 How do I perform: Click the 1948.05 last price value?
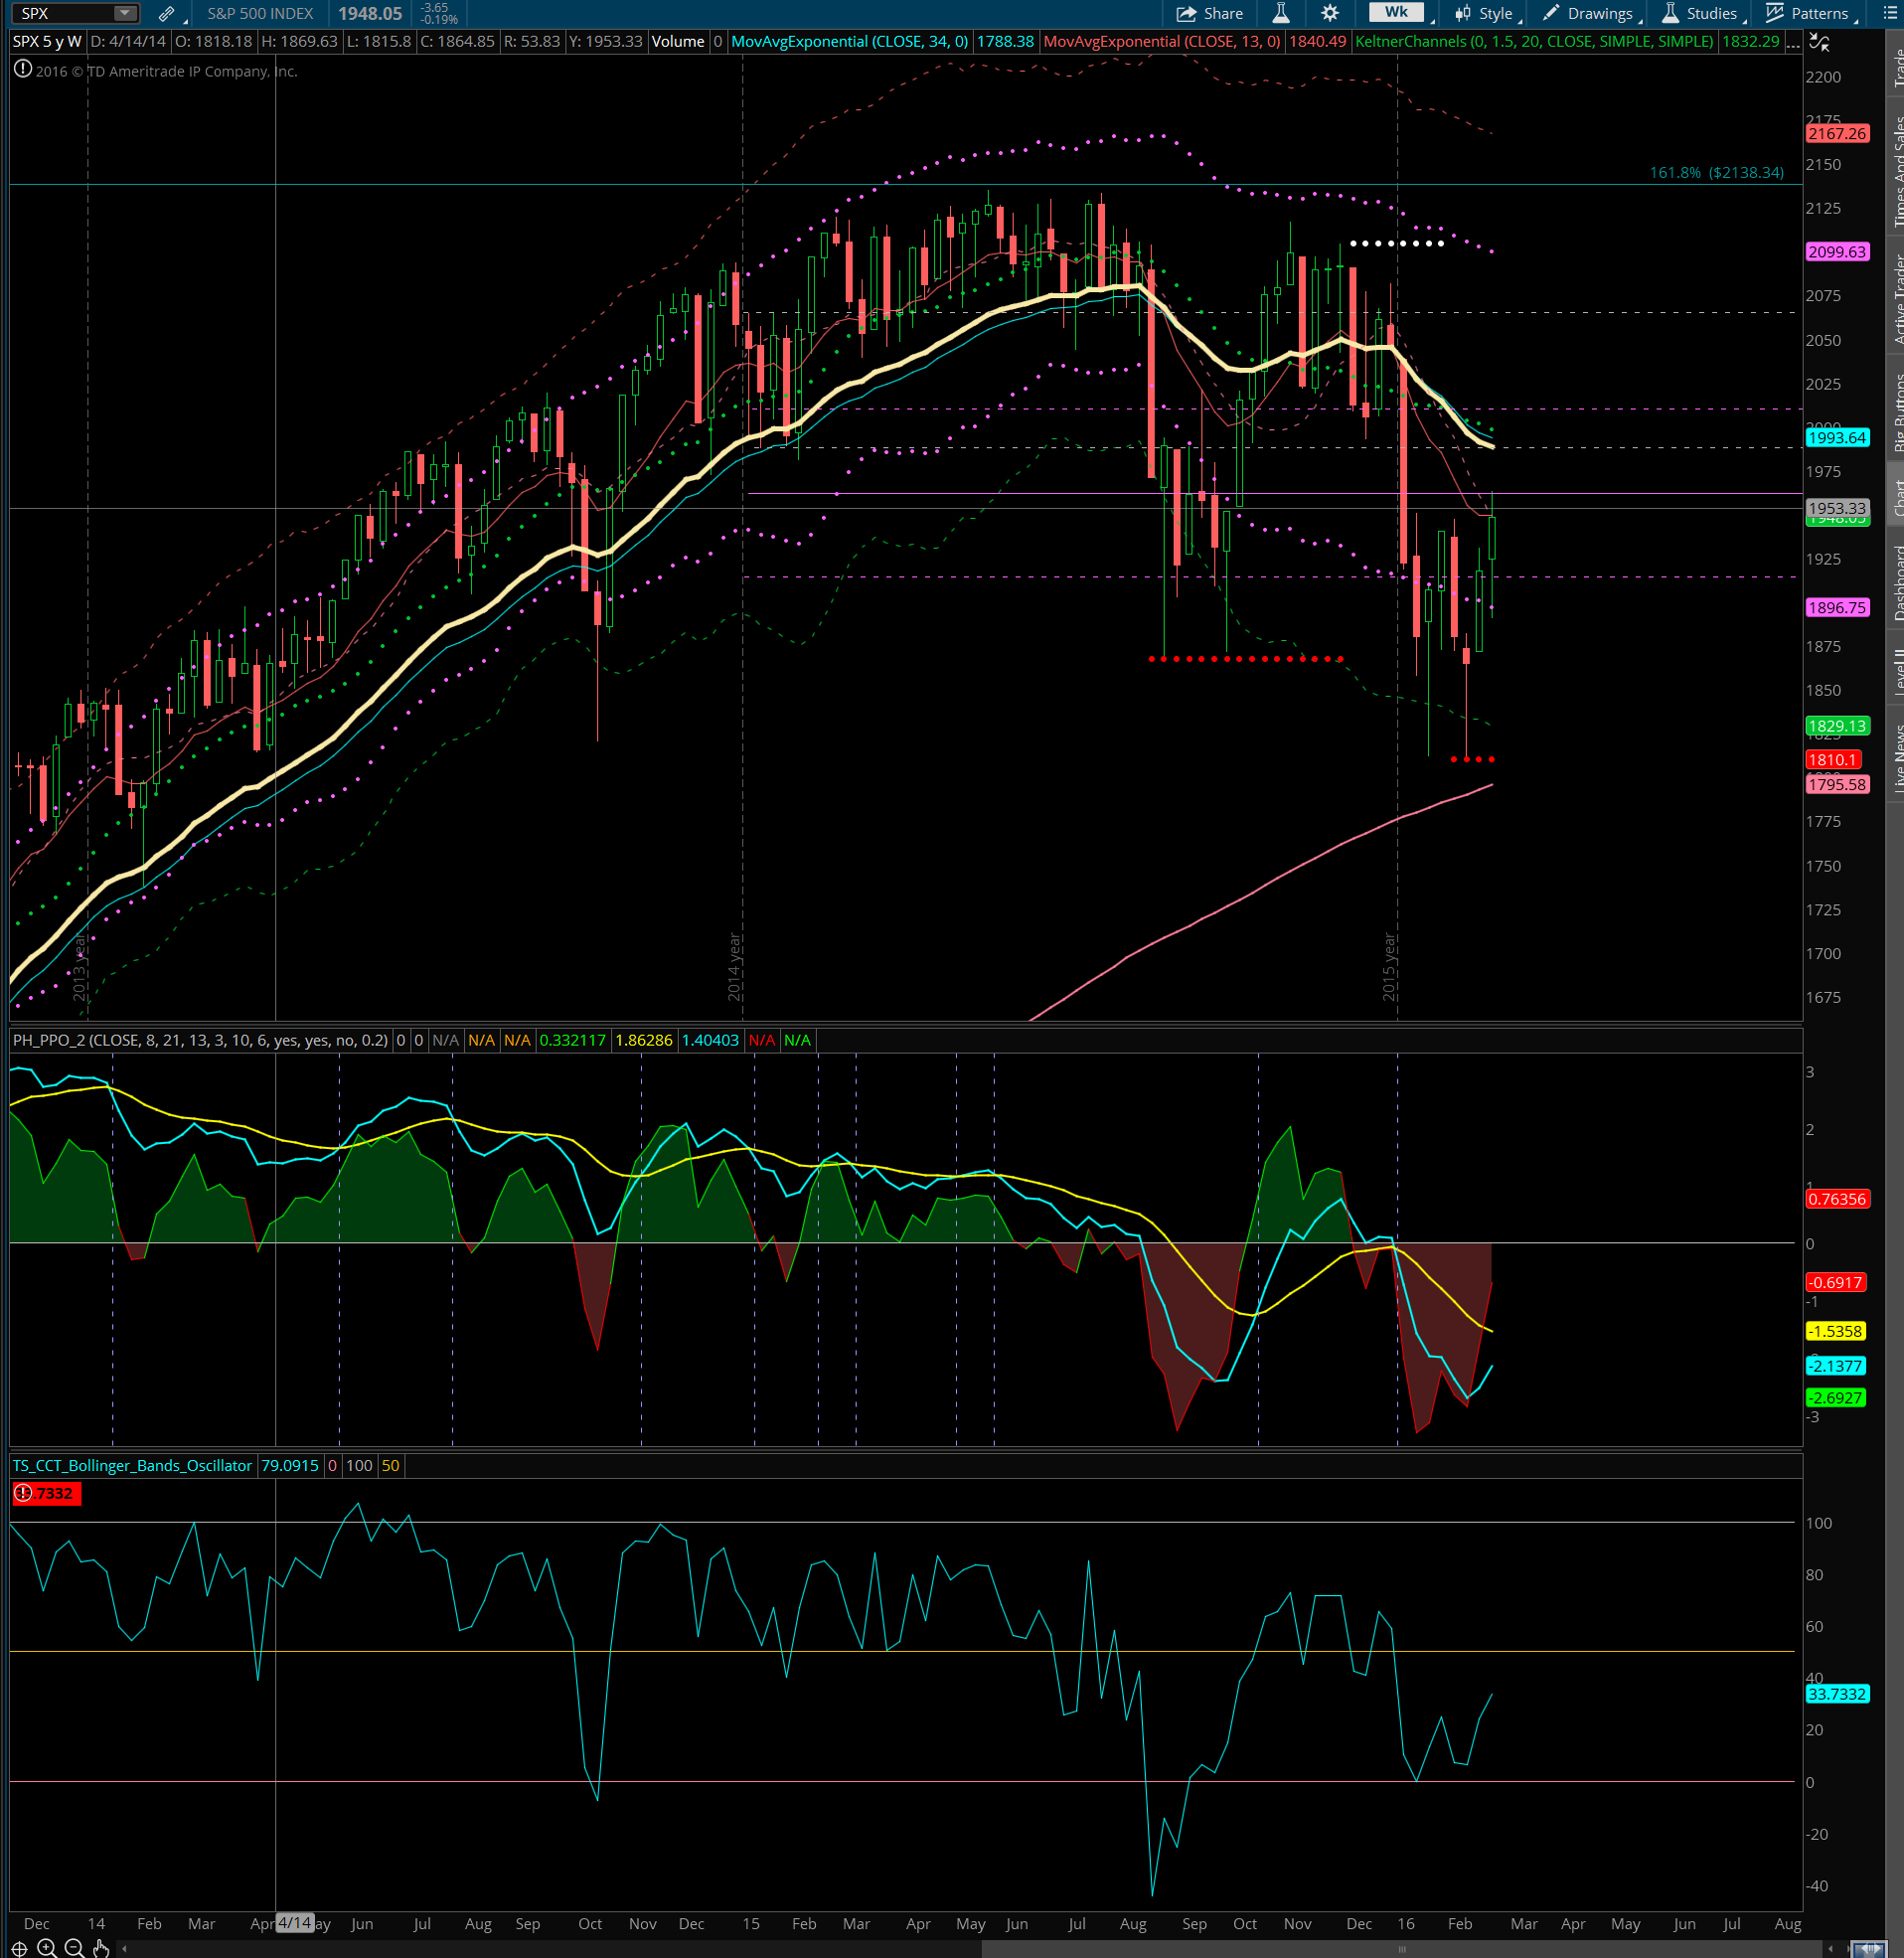[369, 13]
